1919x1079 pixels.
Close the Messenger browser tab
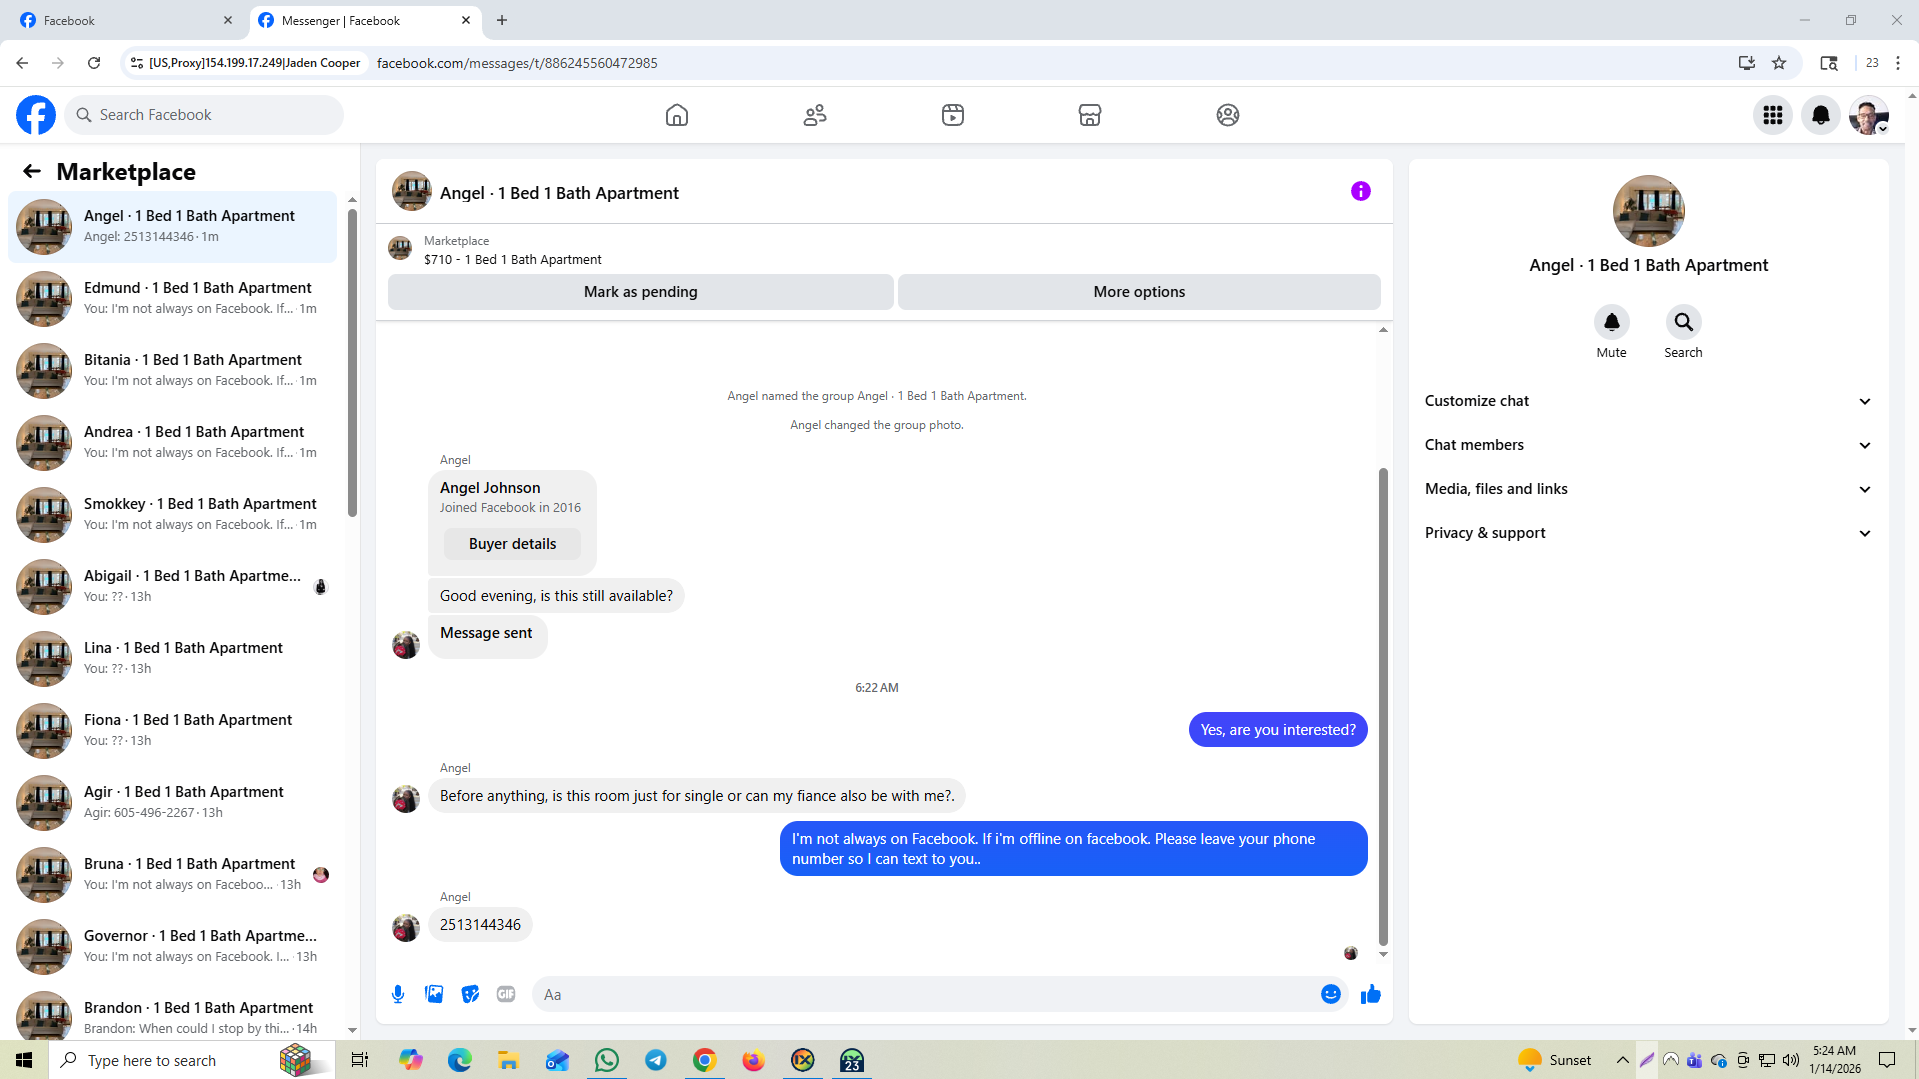tap(466, 20)
